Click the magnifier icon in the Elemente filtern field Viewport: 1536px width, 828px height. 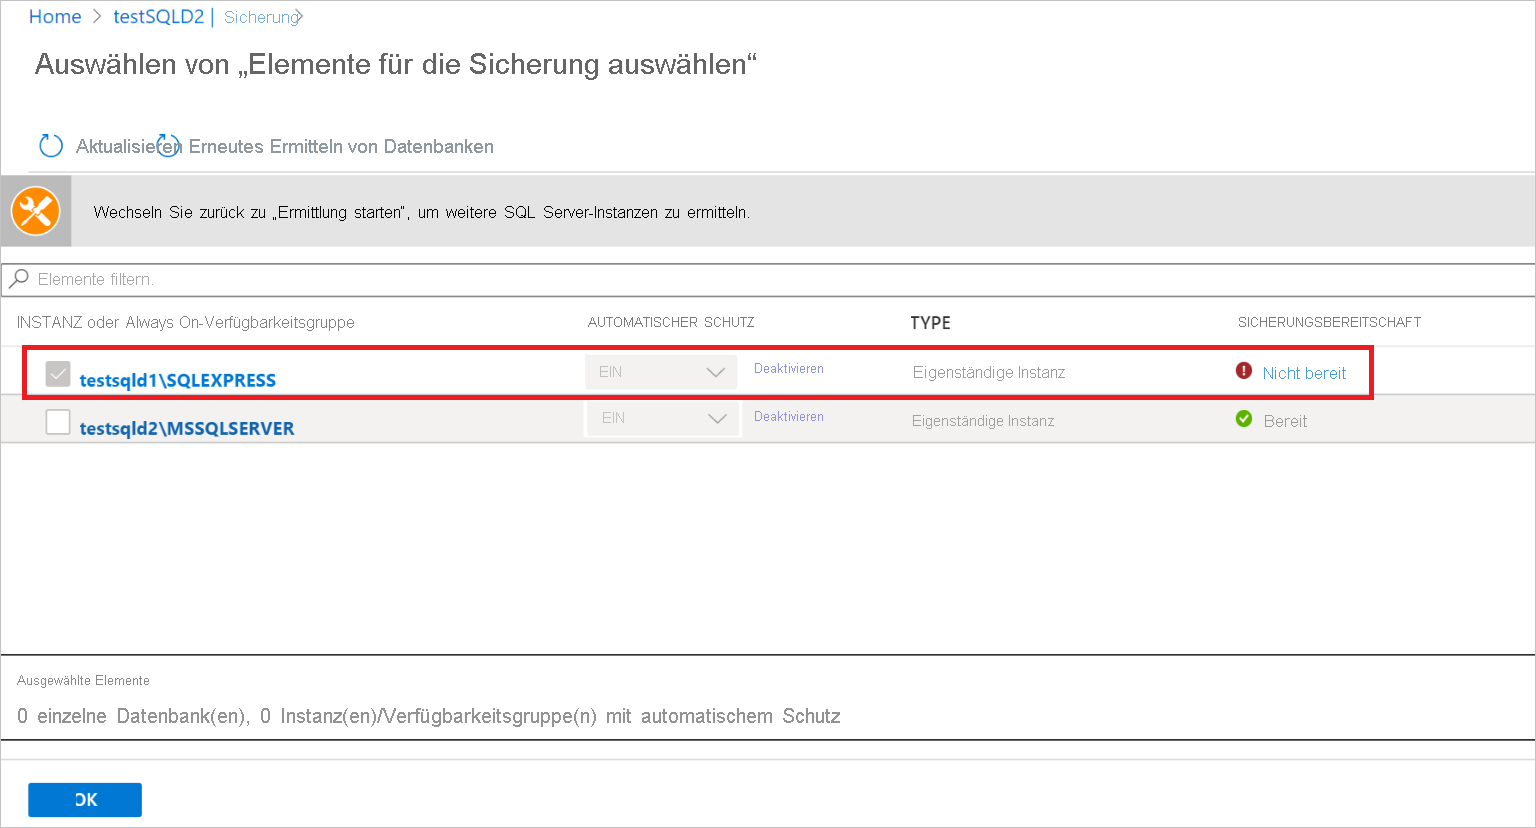tap(17, 279)
